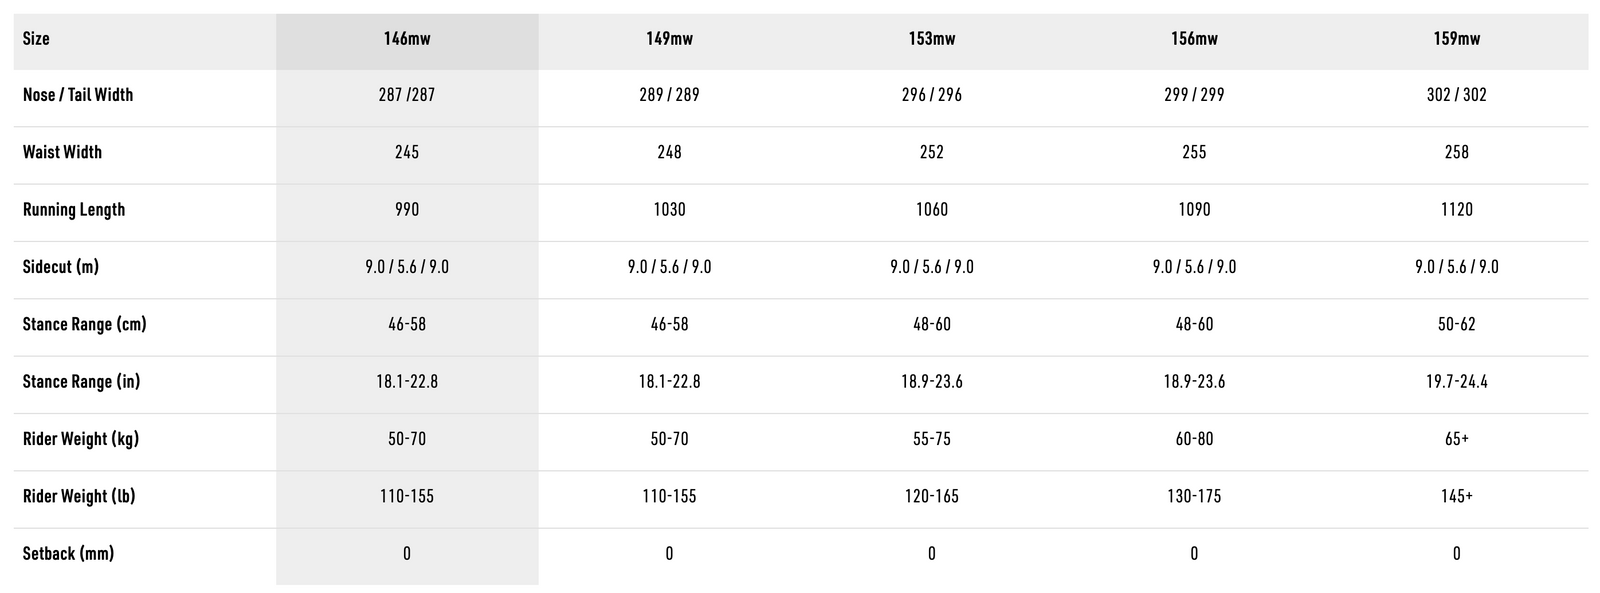Click the 302 / 302 nose tail width cell
This screenshot has height=593, width=1600.
1456,95
